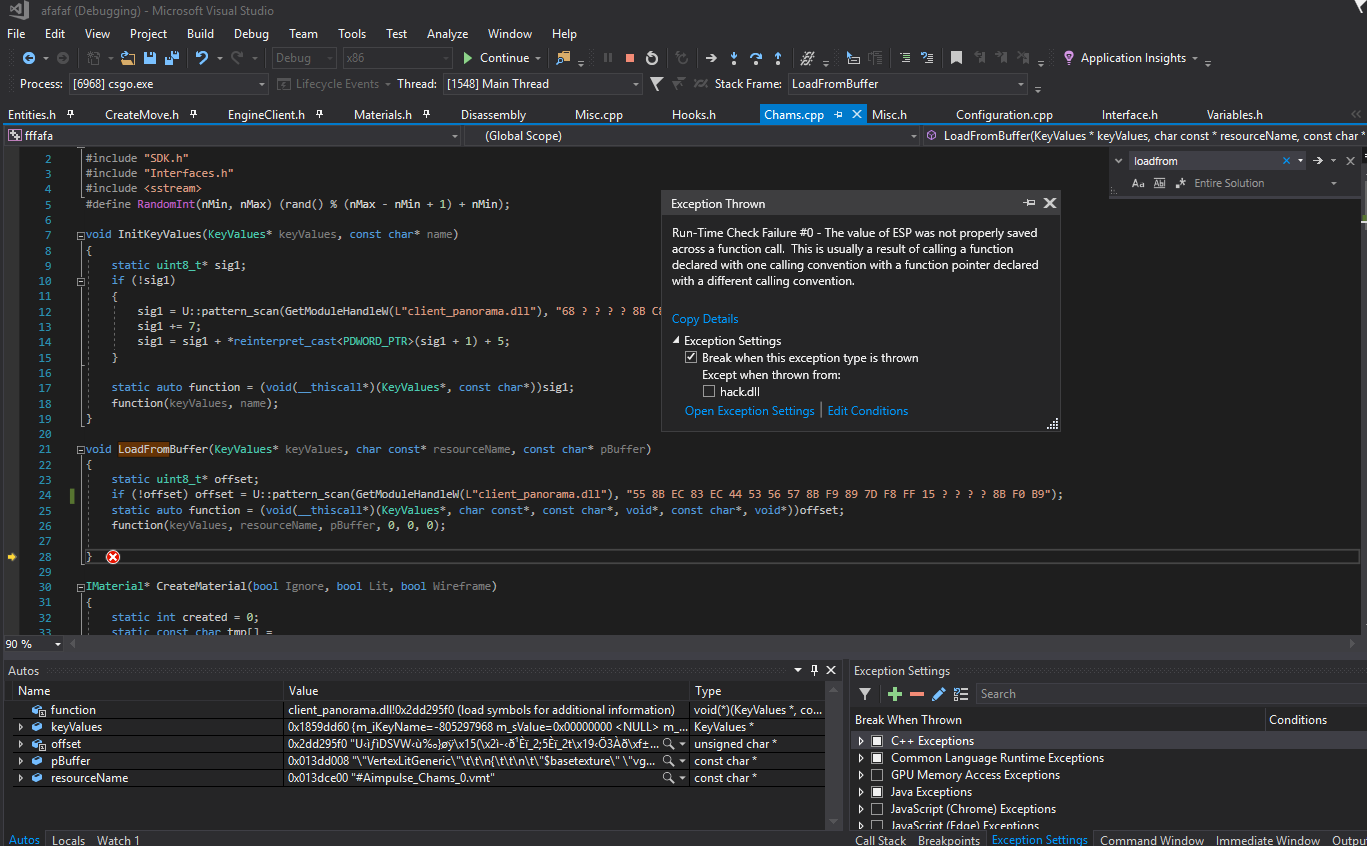Click the pencil Edit Conditions icon
The height and width of the screenshot is (846, 1367).
pos(938,694)
